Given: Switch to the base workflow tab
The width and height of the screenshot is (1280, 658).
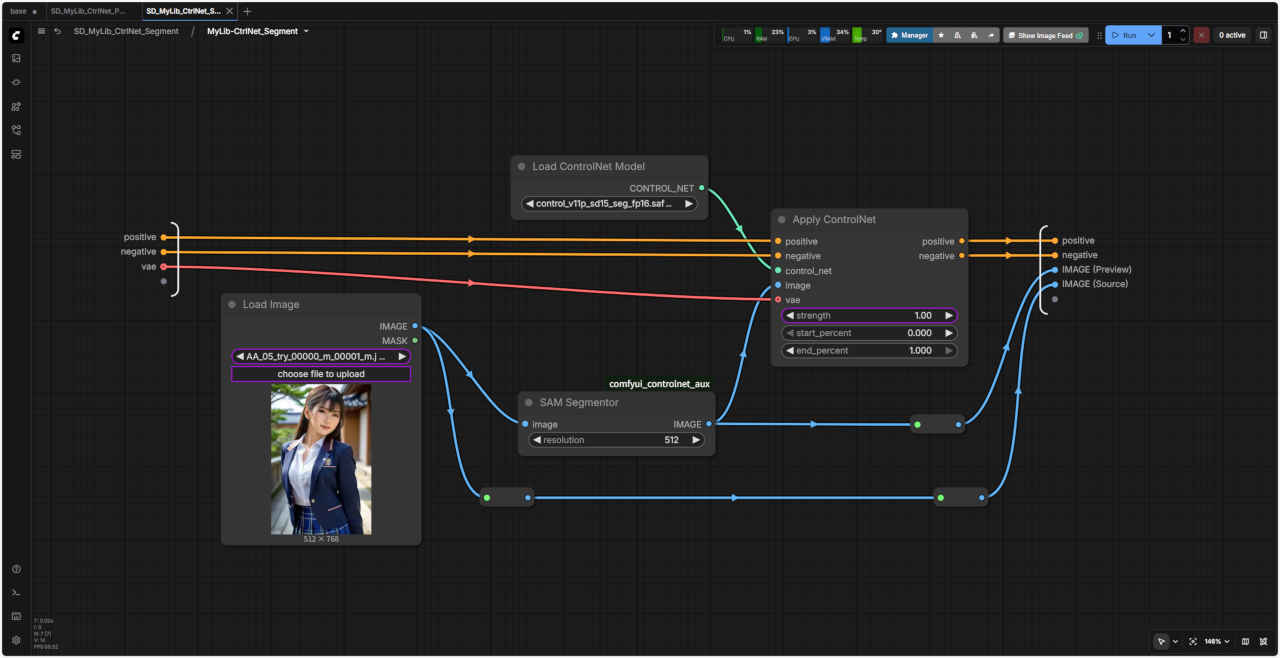Looking at the screenshot, I should tap(19, 11).
